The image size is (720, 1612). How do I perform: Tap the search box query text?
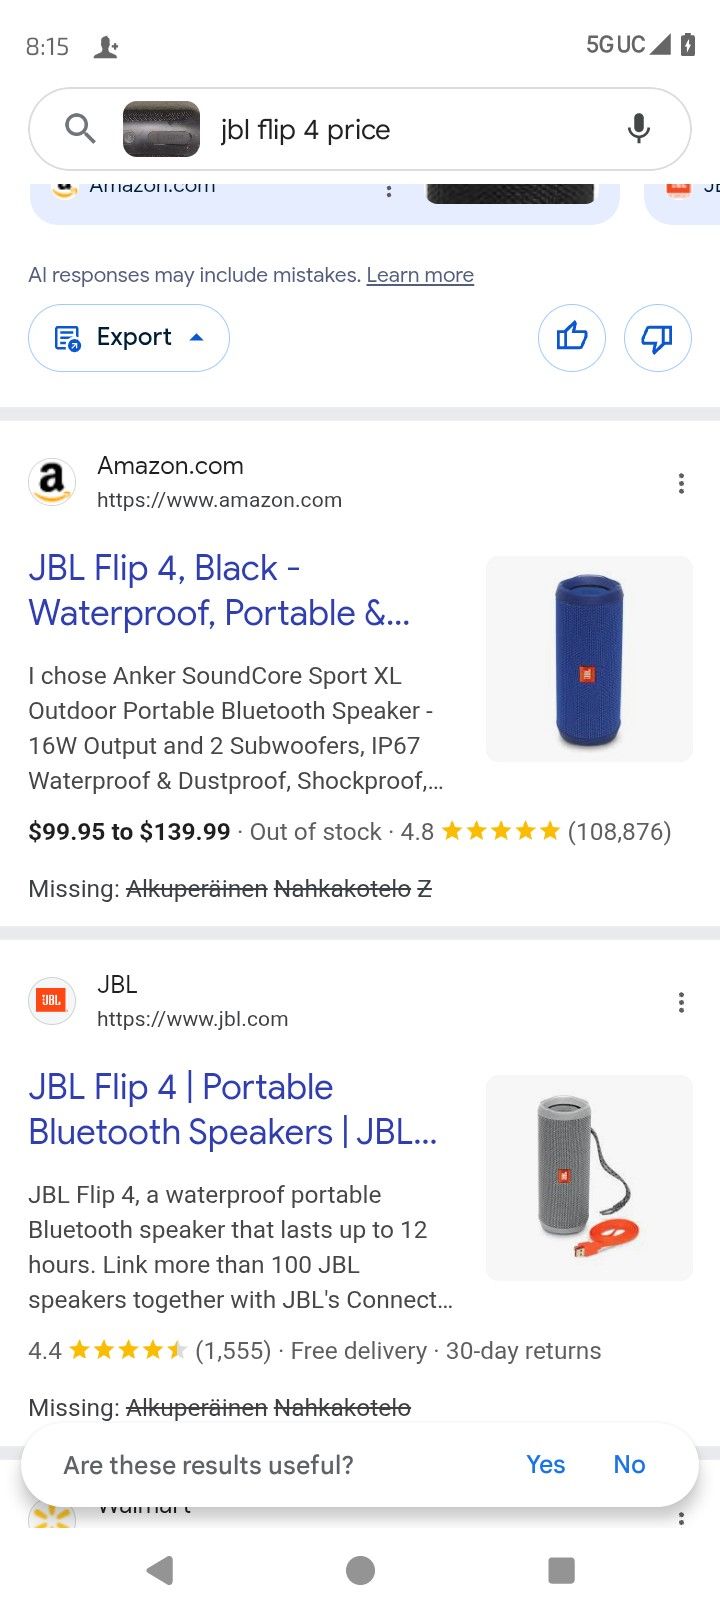coord(305,130)
